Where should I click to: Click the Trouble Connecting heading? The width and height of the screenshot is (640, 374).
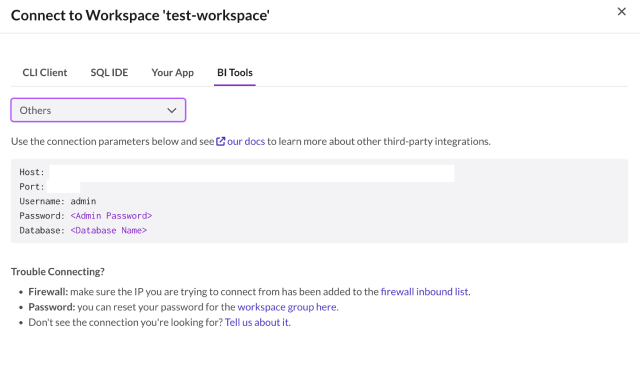coord(58,272)
